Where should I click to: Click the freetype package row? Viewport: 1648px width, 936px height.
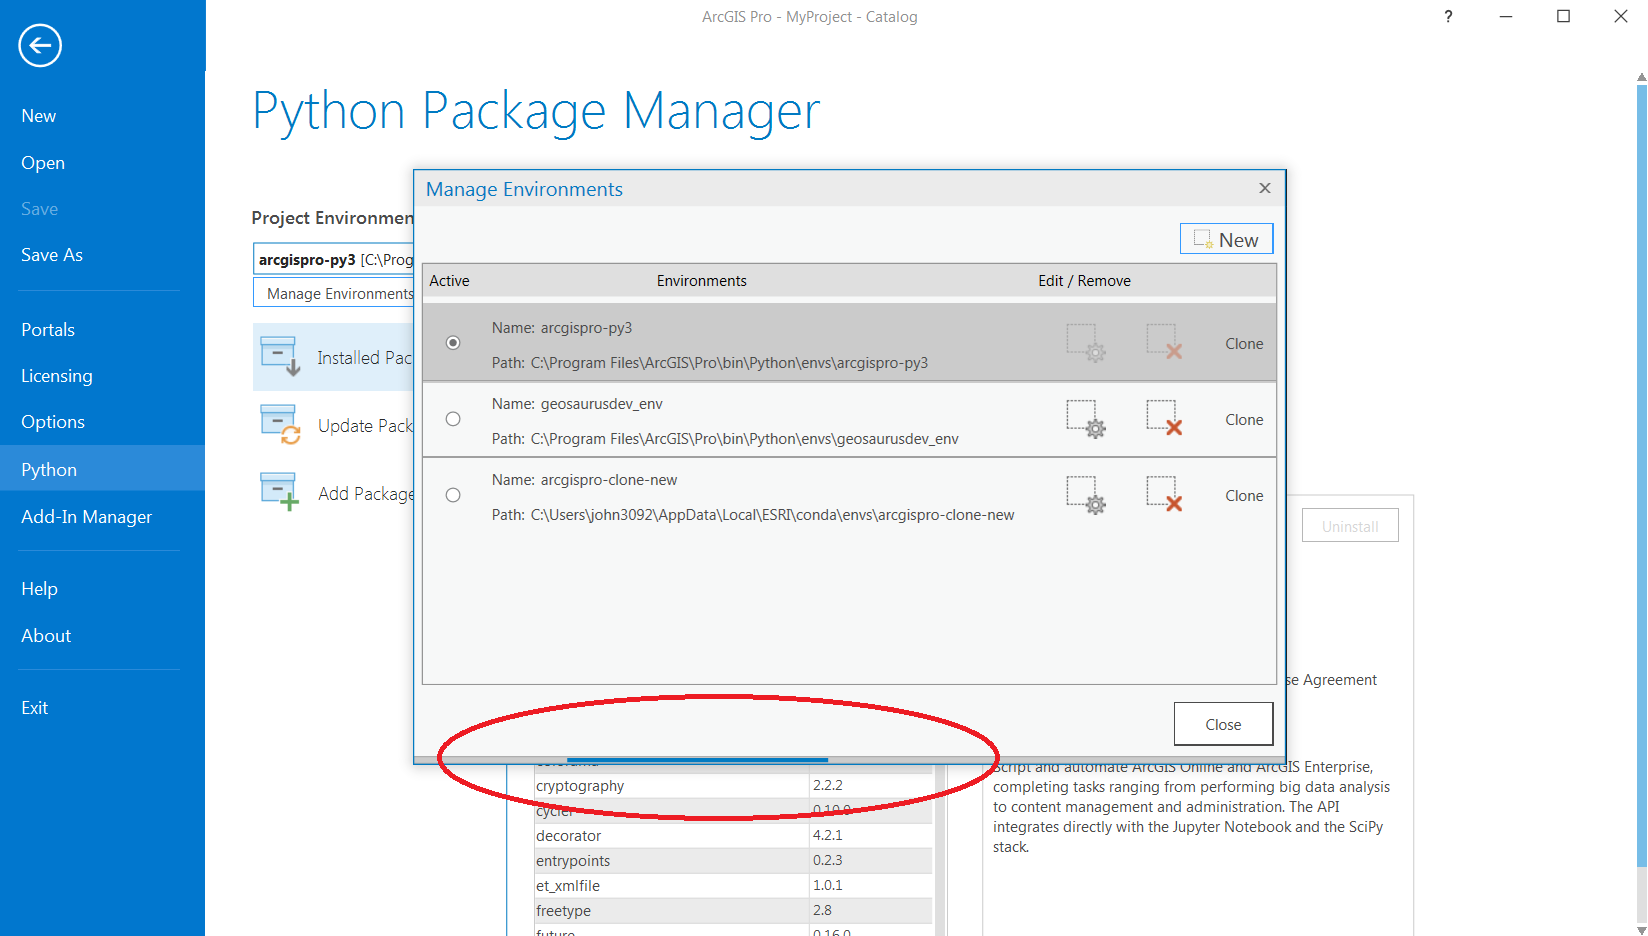tap(733, 911)
